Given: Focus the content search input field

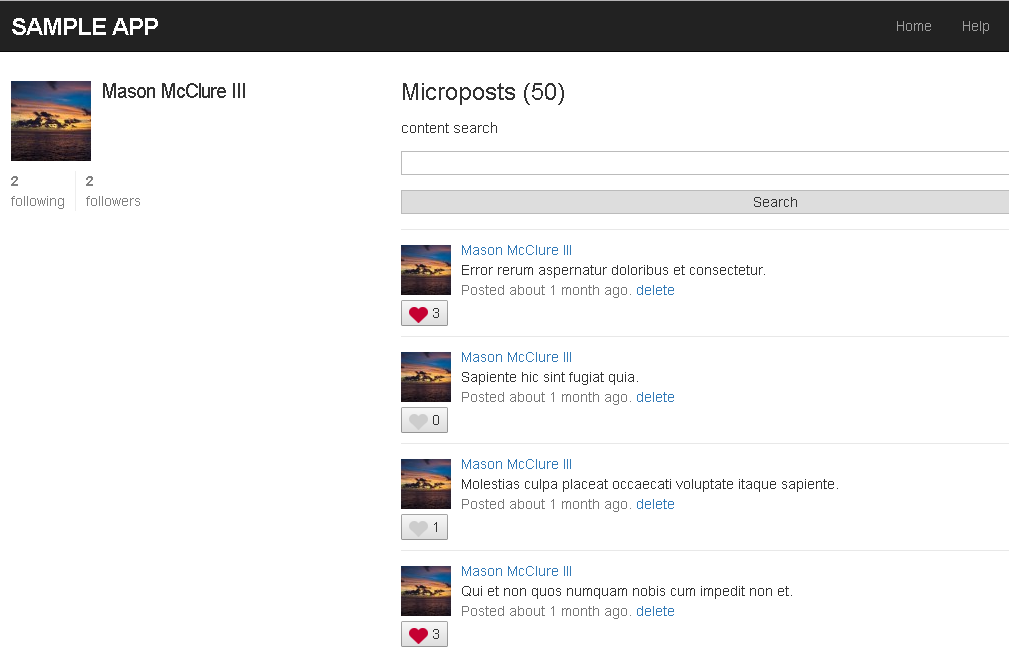Looking at the screenshot, I should coord(705,163).
